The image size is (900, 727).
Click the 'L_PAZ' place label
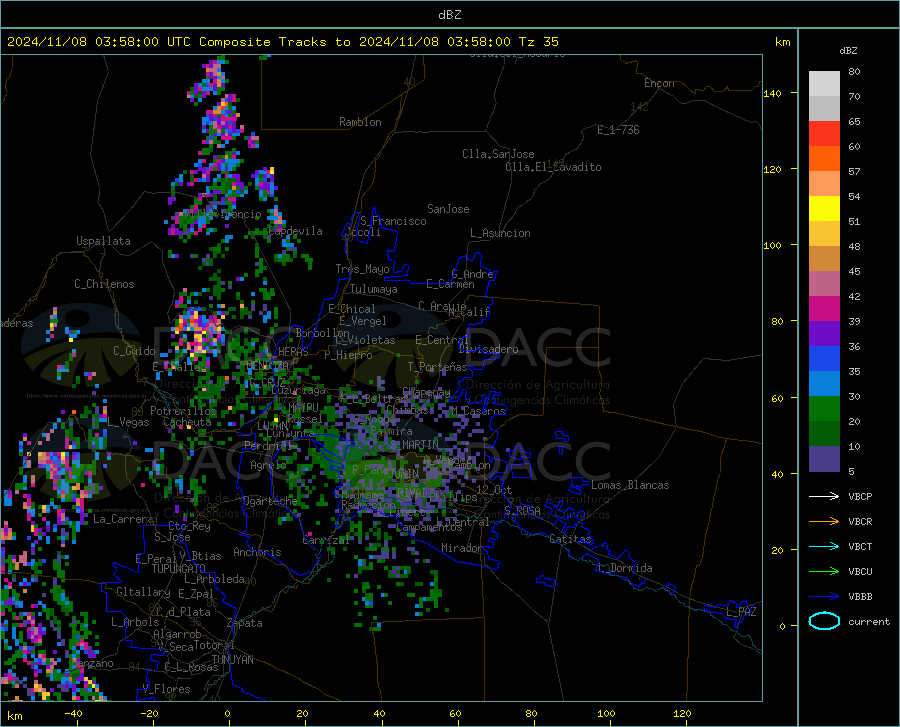click(x=741, y=612)
